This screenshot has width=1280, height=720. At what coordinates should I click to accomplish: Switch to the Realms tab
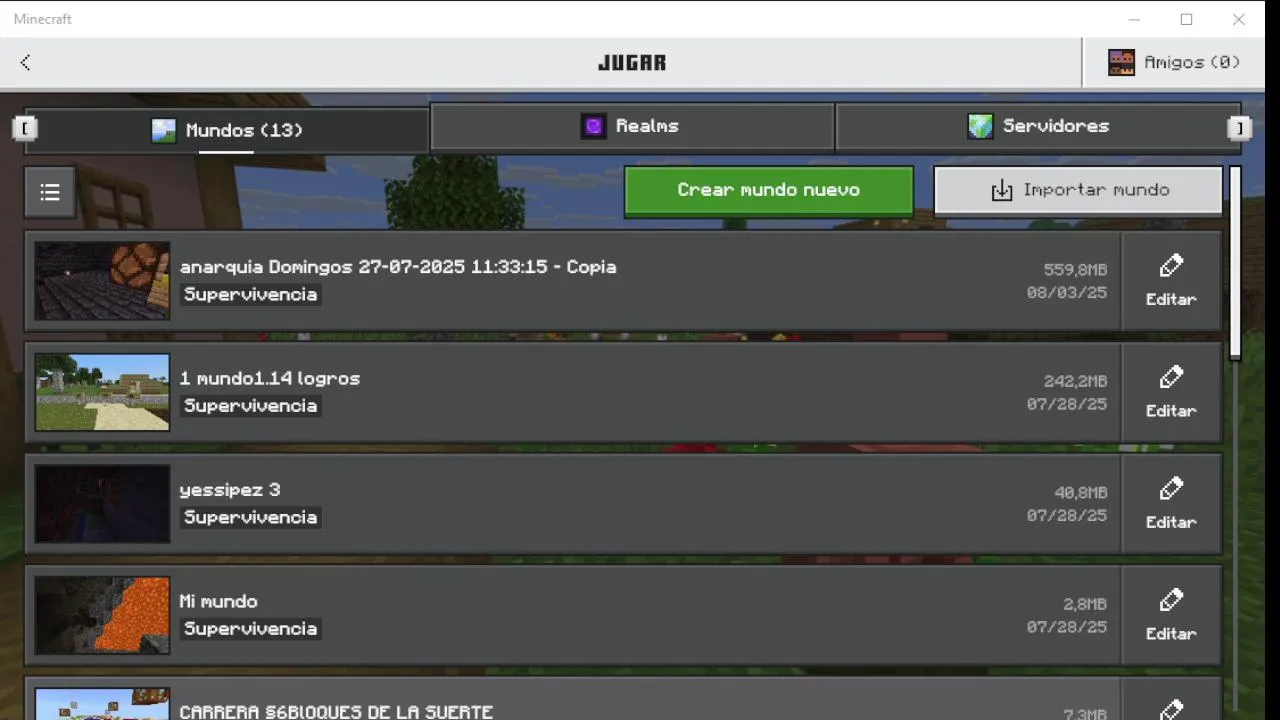[x=632, y=126]
